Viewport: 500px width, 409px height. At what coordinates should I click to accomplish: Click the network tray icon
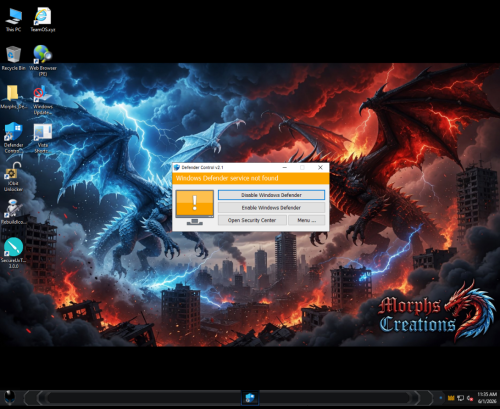coord(461,398)
